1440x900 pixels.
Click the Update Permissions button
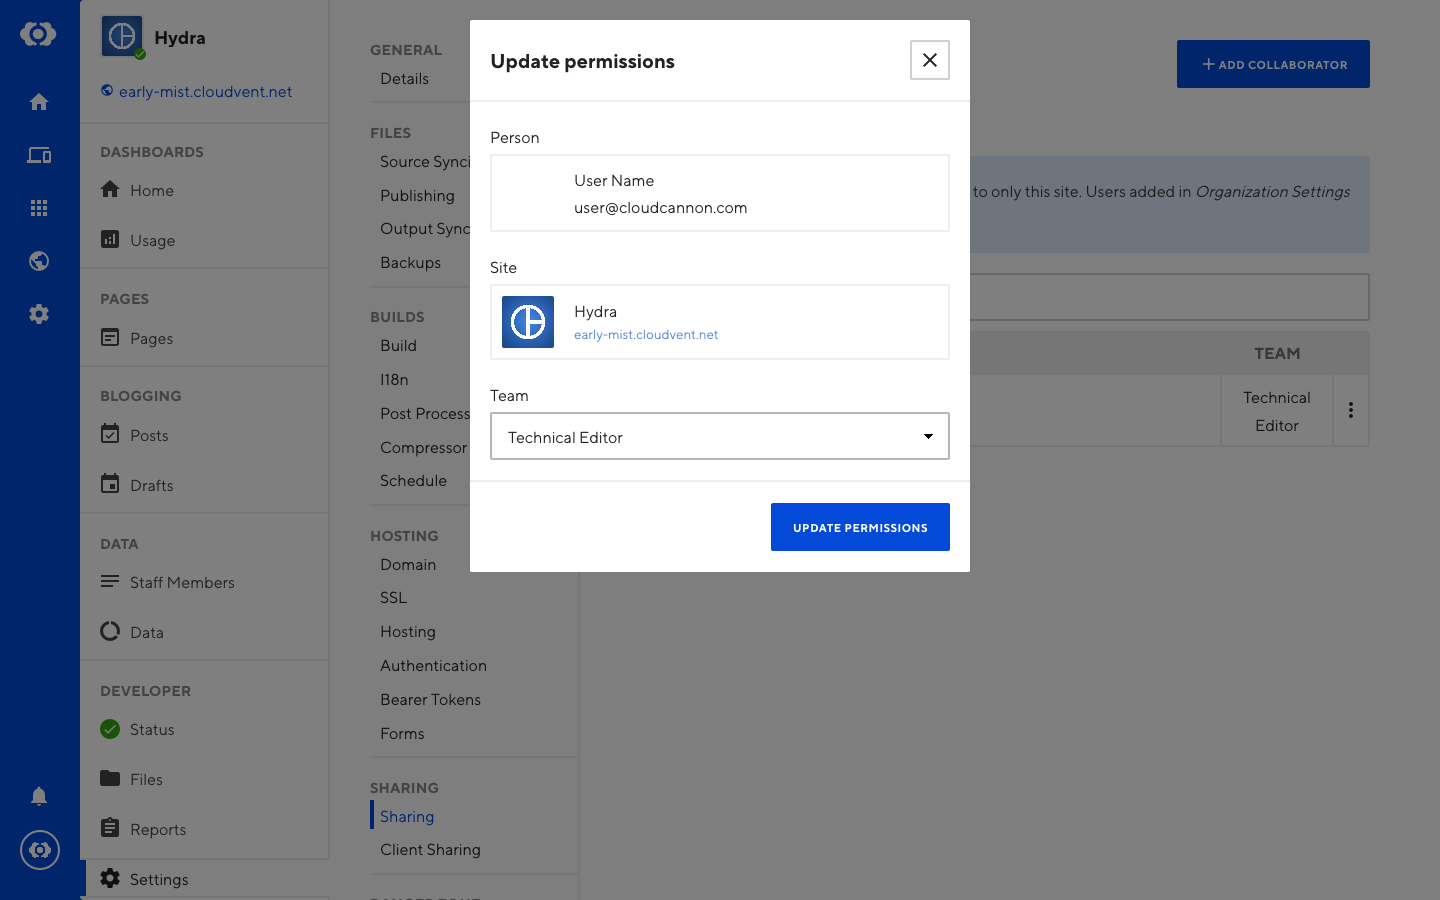(860, 527)
